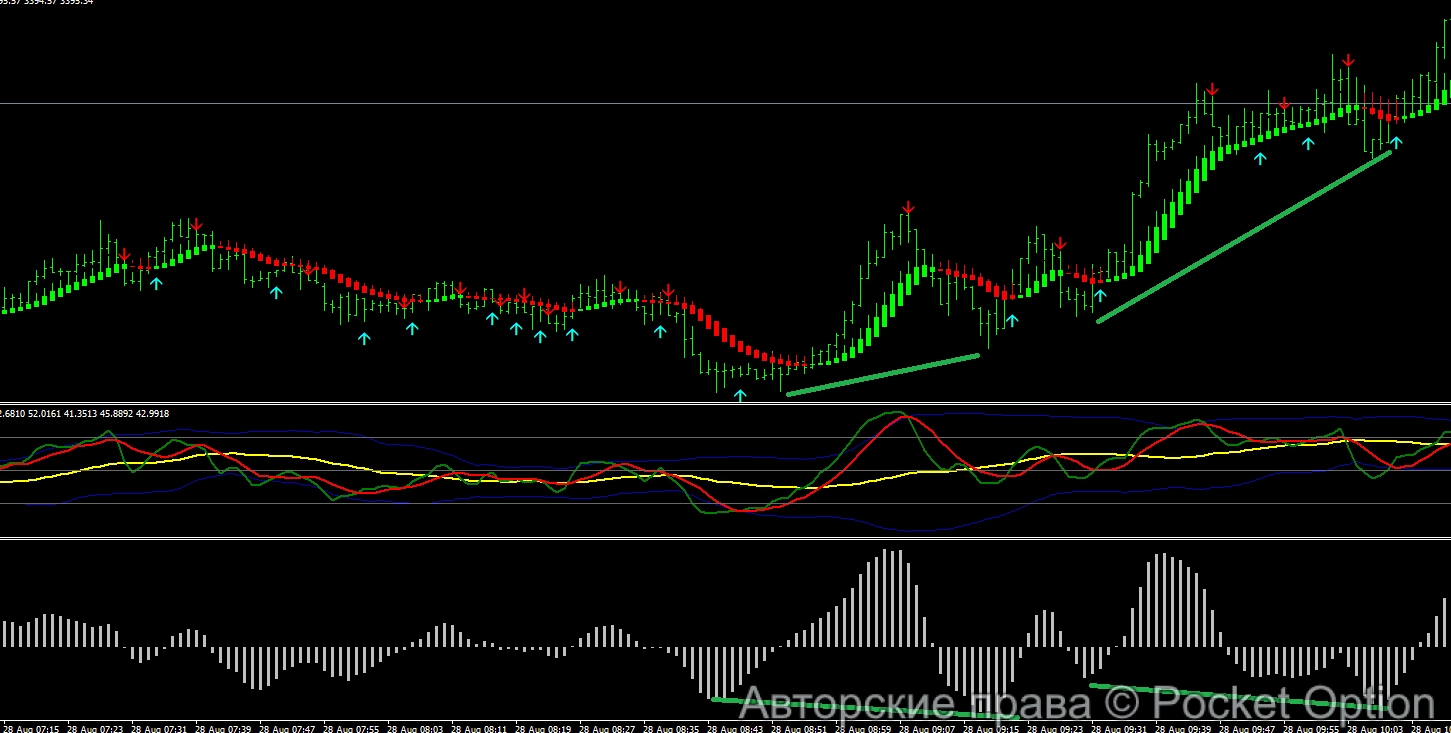The height and width of the screenshot is (733, 1451).
Task: Select the short green trendline under the 08:51 lows
Action: 882,374
